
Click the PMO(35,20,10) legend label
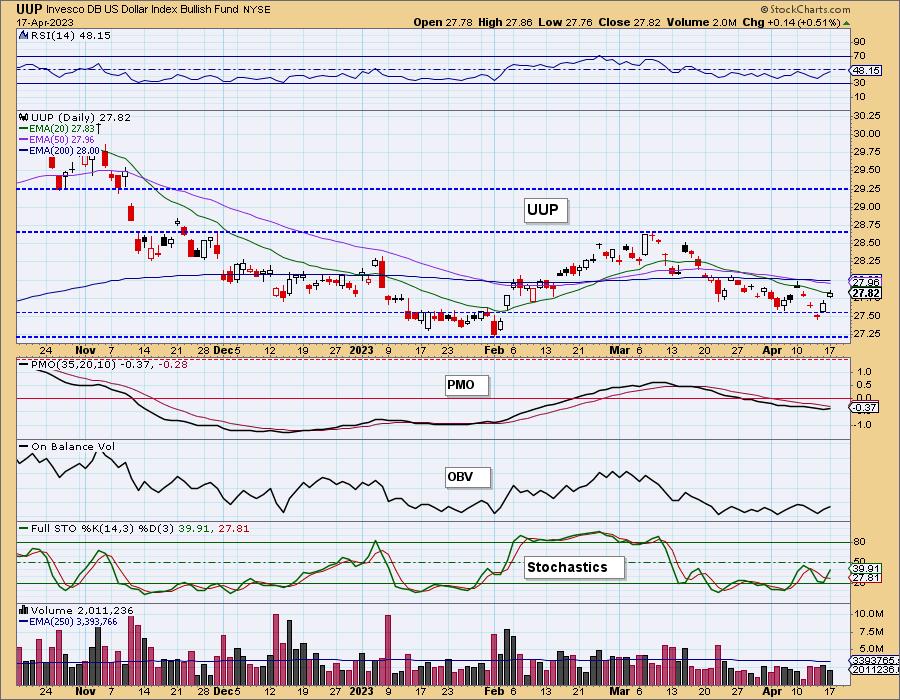104,364
